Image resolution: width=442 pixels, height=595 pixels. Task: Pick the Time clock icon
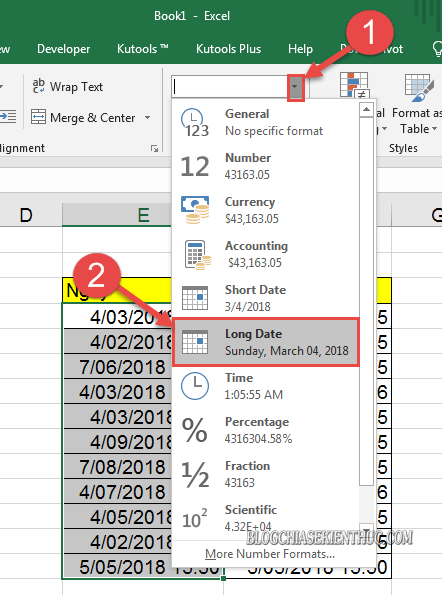pyautogui.click(x=195, y=386)
